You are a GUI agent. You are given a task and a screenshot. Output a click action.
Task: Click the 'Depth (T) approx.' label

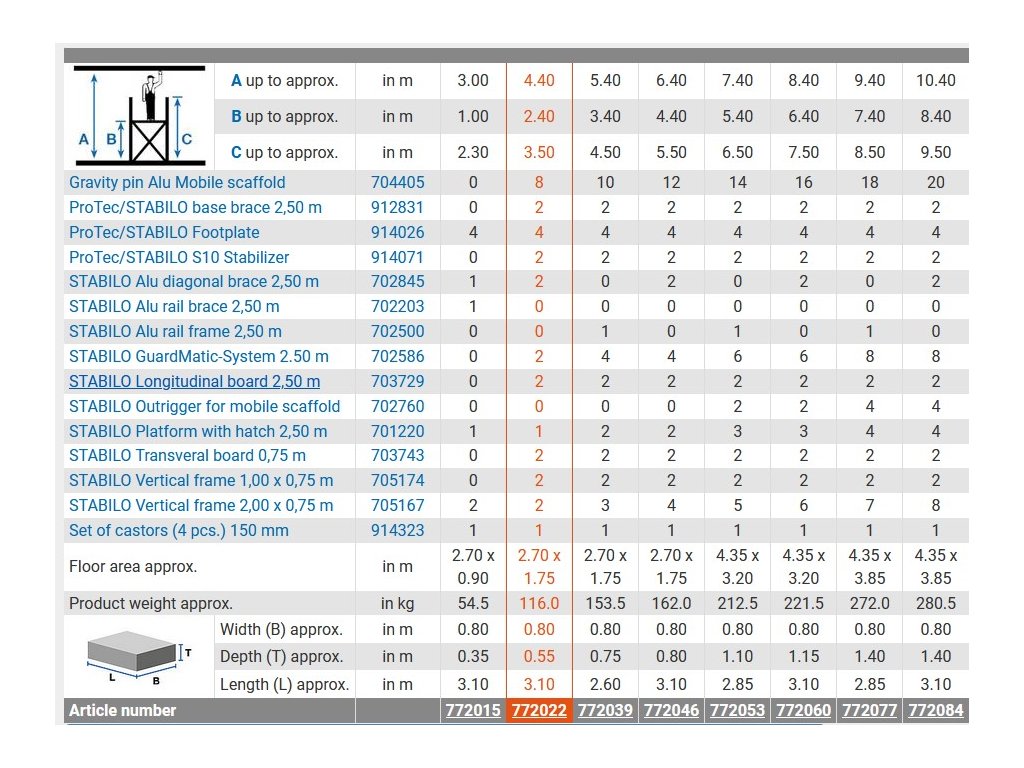tap(281, 656)
